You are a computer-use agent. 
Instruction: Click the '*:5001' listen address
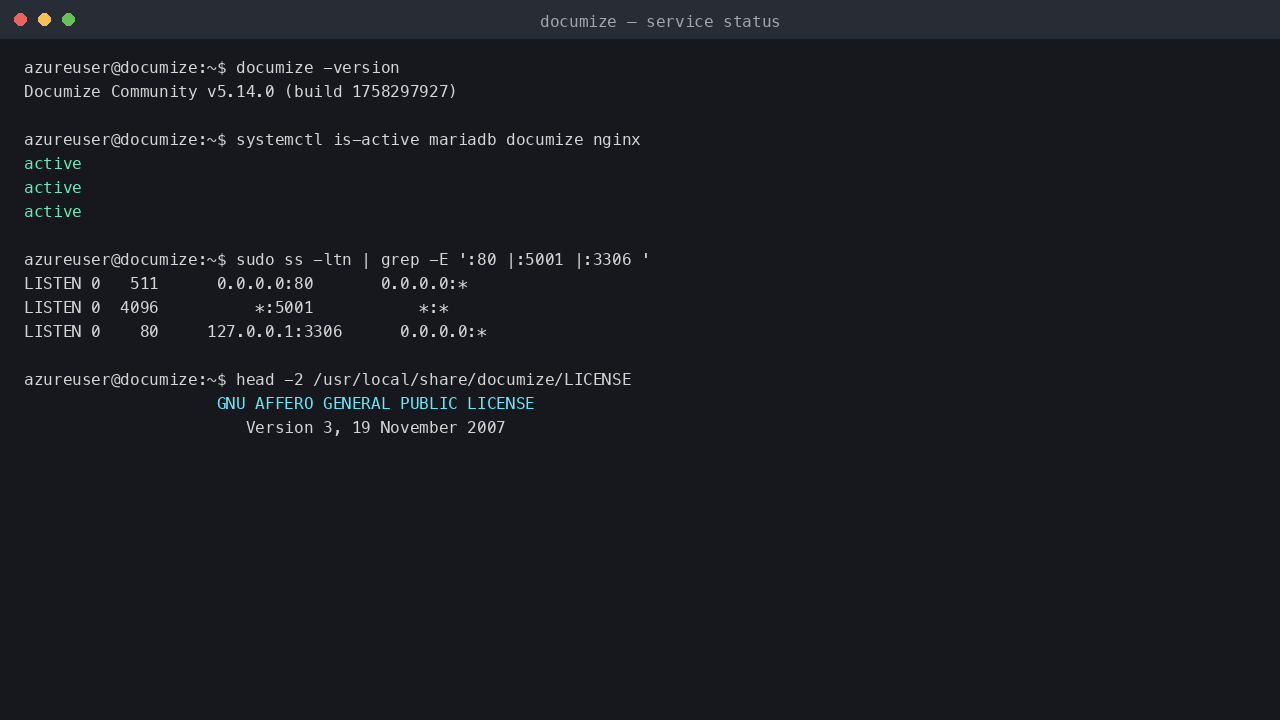tap(284, 308)
